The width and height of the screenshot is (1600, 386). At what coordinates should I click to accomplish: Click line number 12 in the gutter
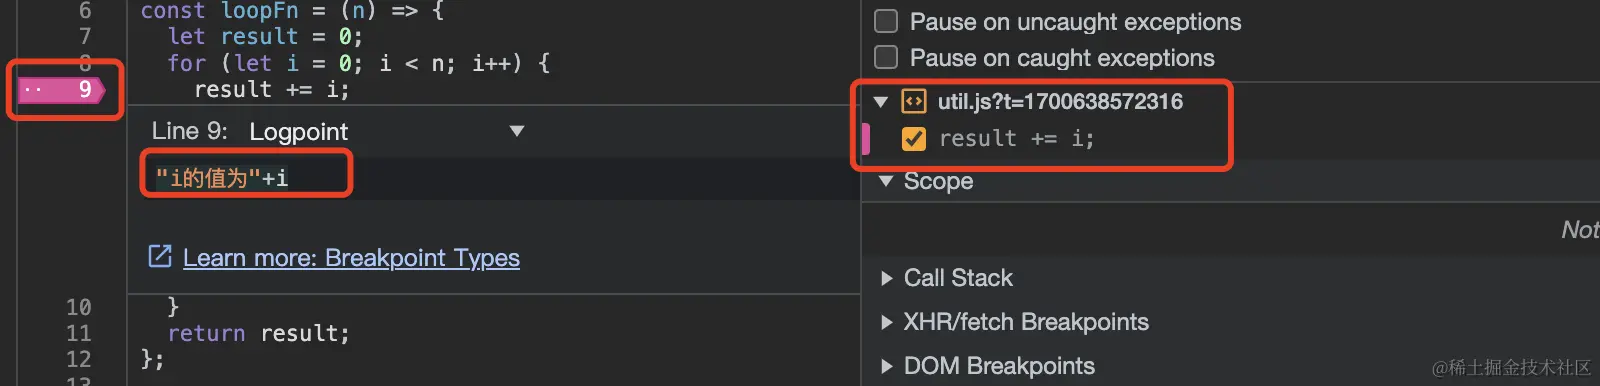coord(79,359)
